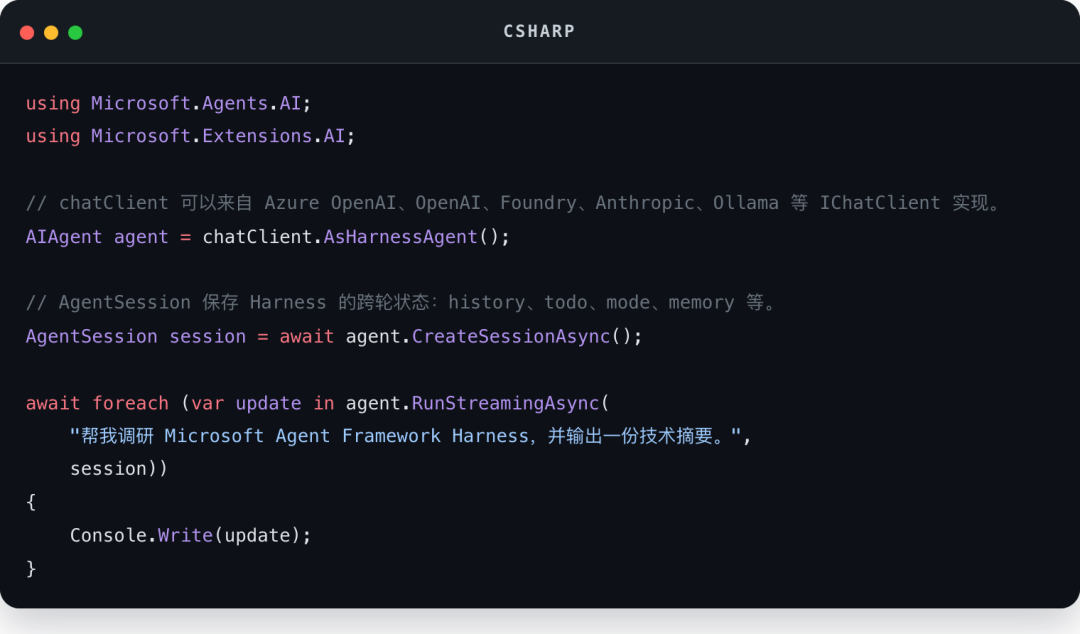This screenshot has width=1080, height=634.
Task: Click the comment line about AgentSession history
Action: (x=401, y=303)
